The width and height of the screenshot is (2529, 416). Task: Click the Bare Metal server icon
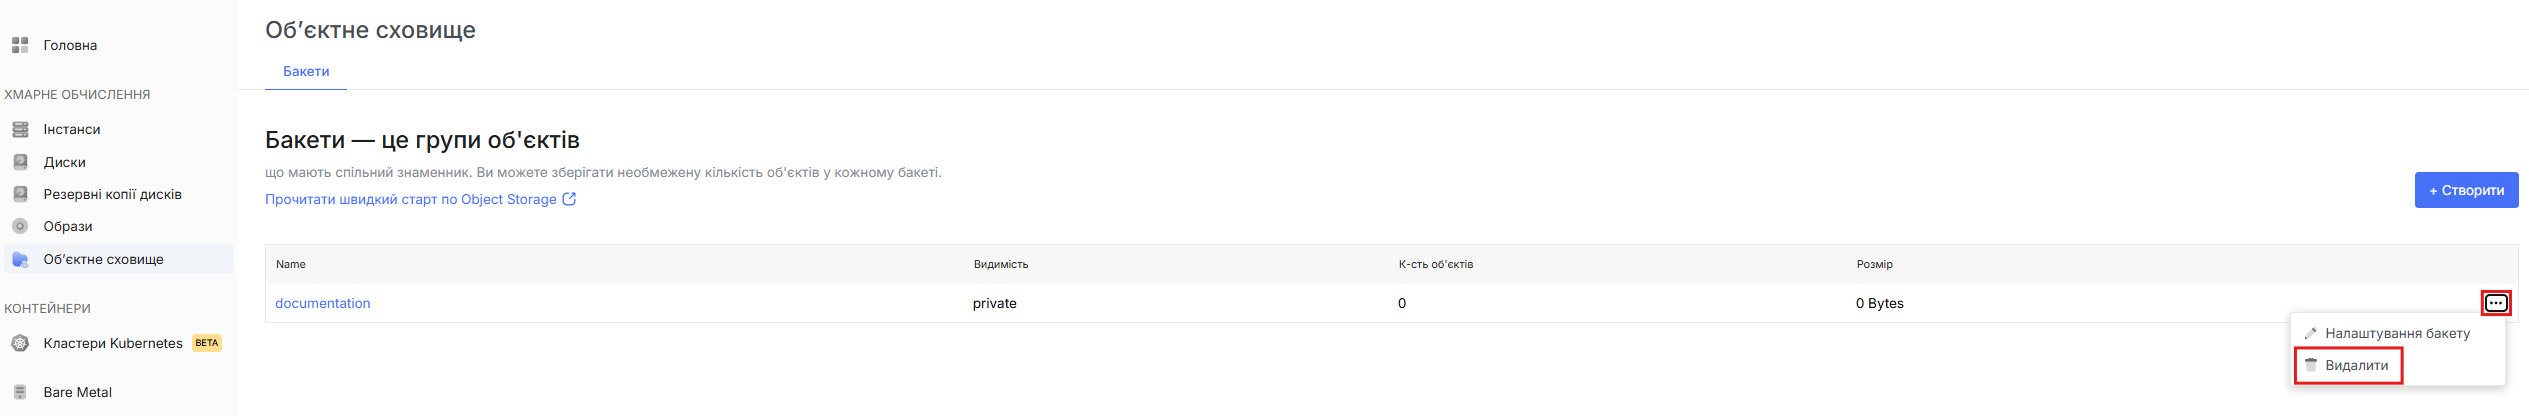click(x=20, y=392)
